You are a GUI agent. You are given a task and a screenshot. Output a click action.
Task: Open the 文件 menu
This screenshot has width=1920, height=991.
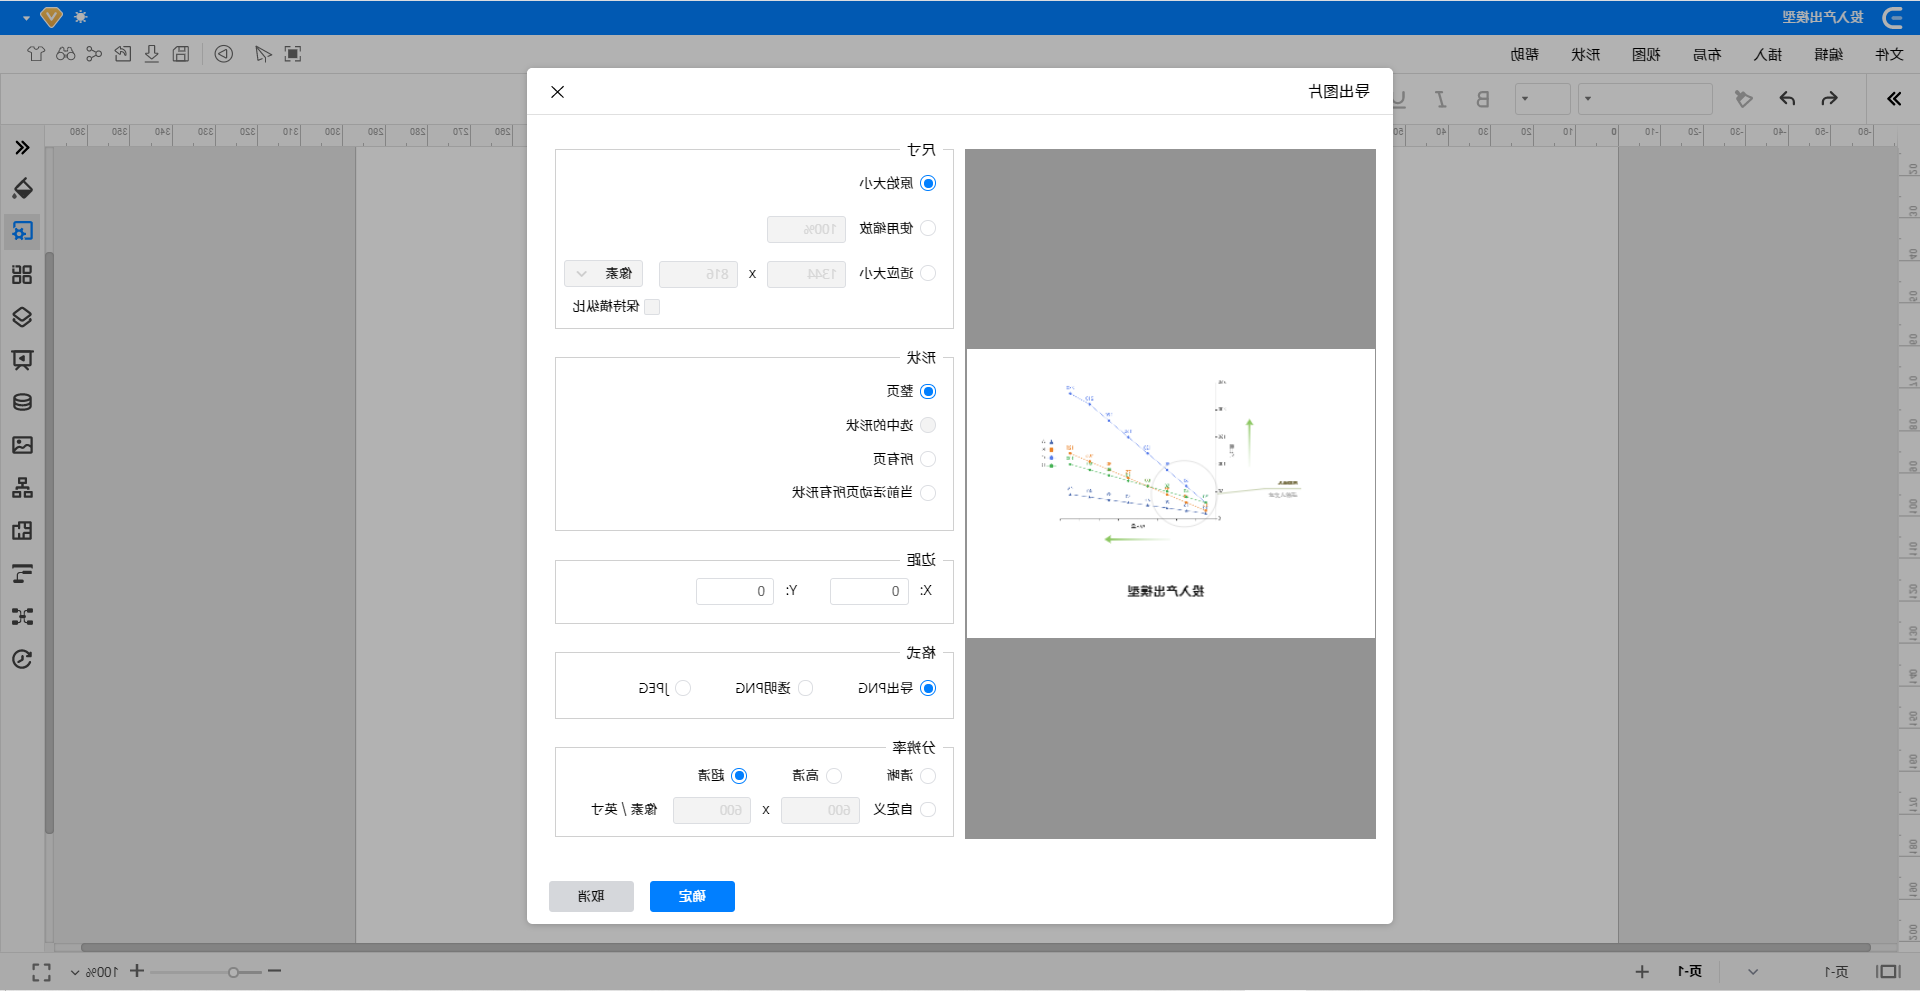point(1889,54)
